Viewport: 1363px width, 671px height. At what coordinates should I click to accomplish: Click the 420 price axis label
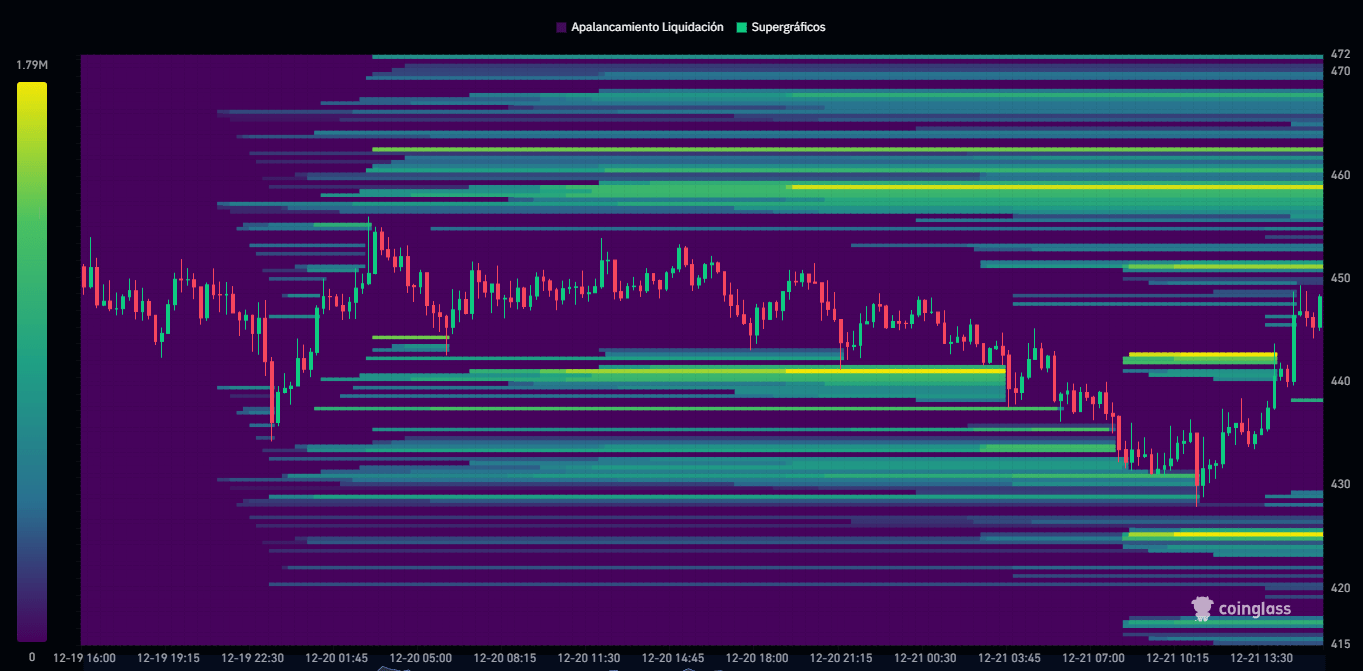tap(1340, 588)
